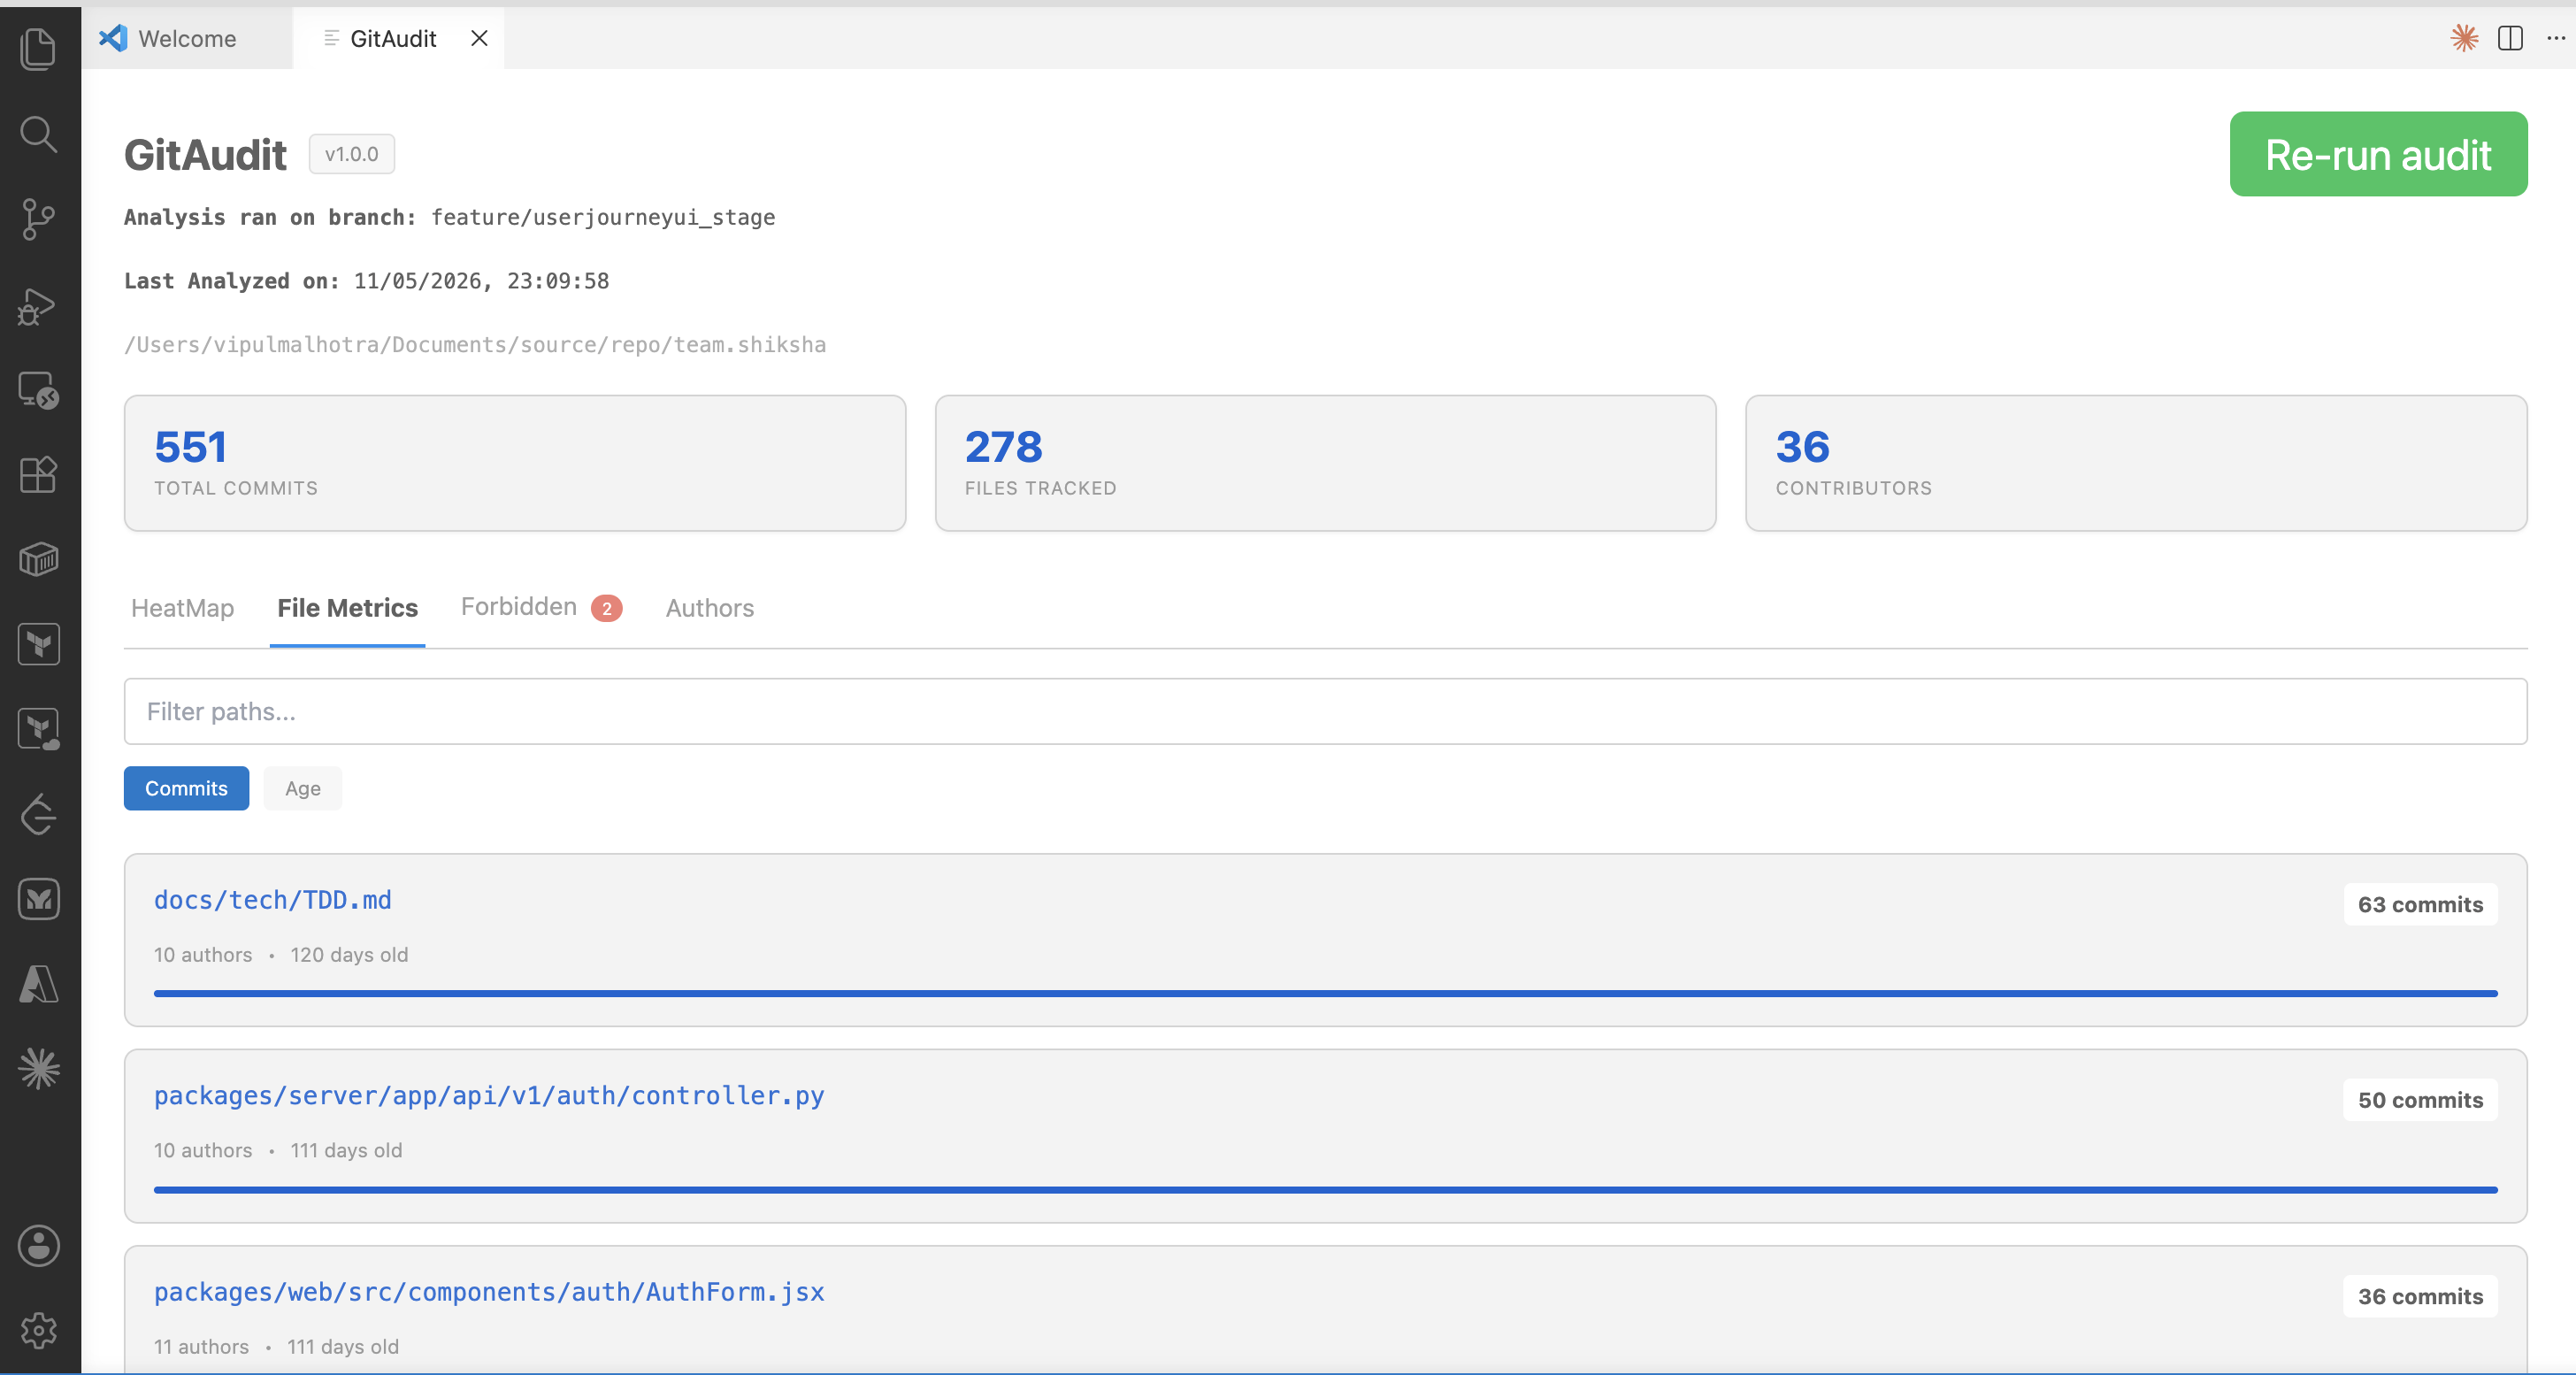The height and width of the screenshot is (1375, 2576).
Task: Open the Remote Explorer view
Action: [x=38, y=390]
